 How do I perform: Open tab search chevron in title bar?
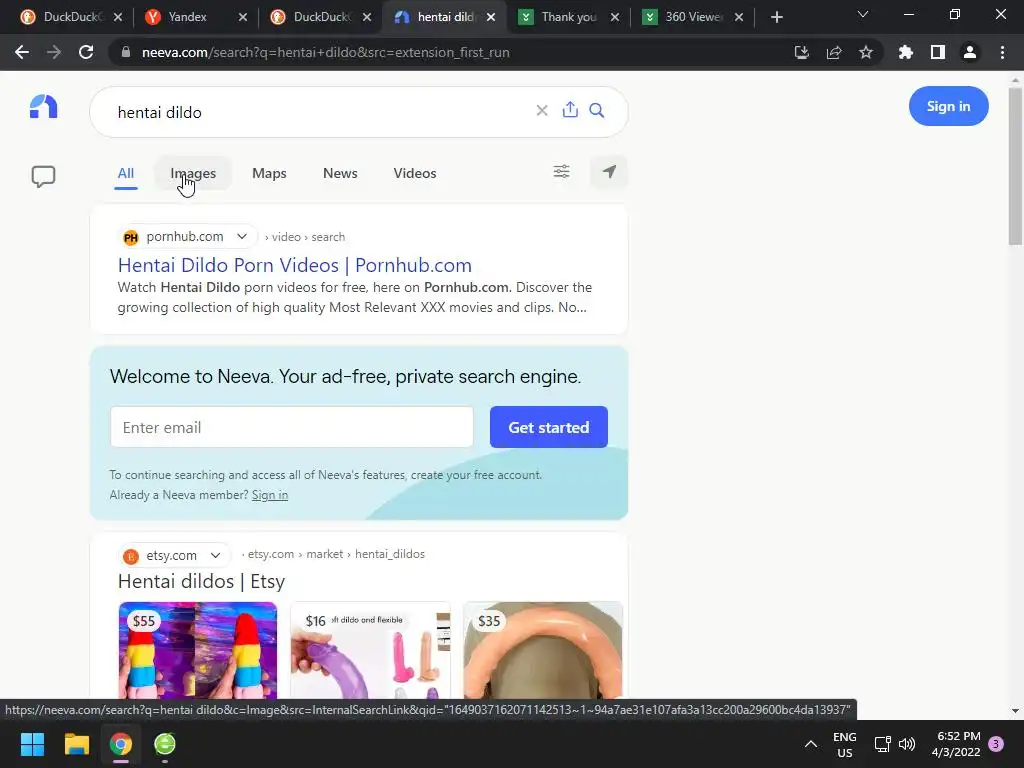click(x=863, y=14)
